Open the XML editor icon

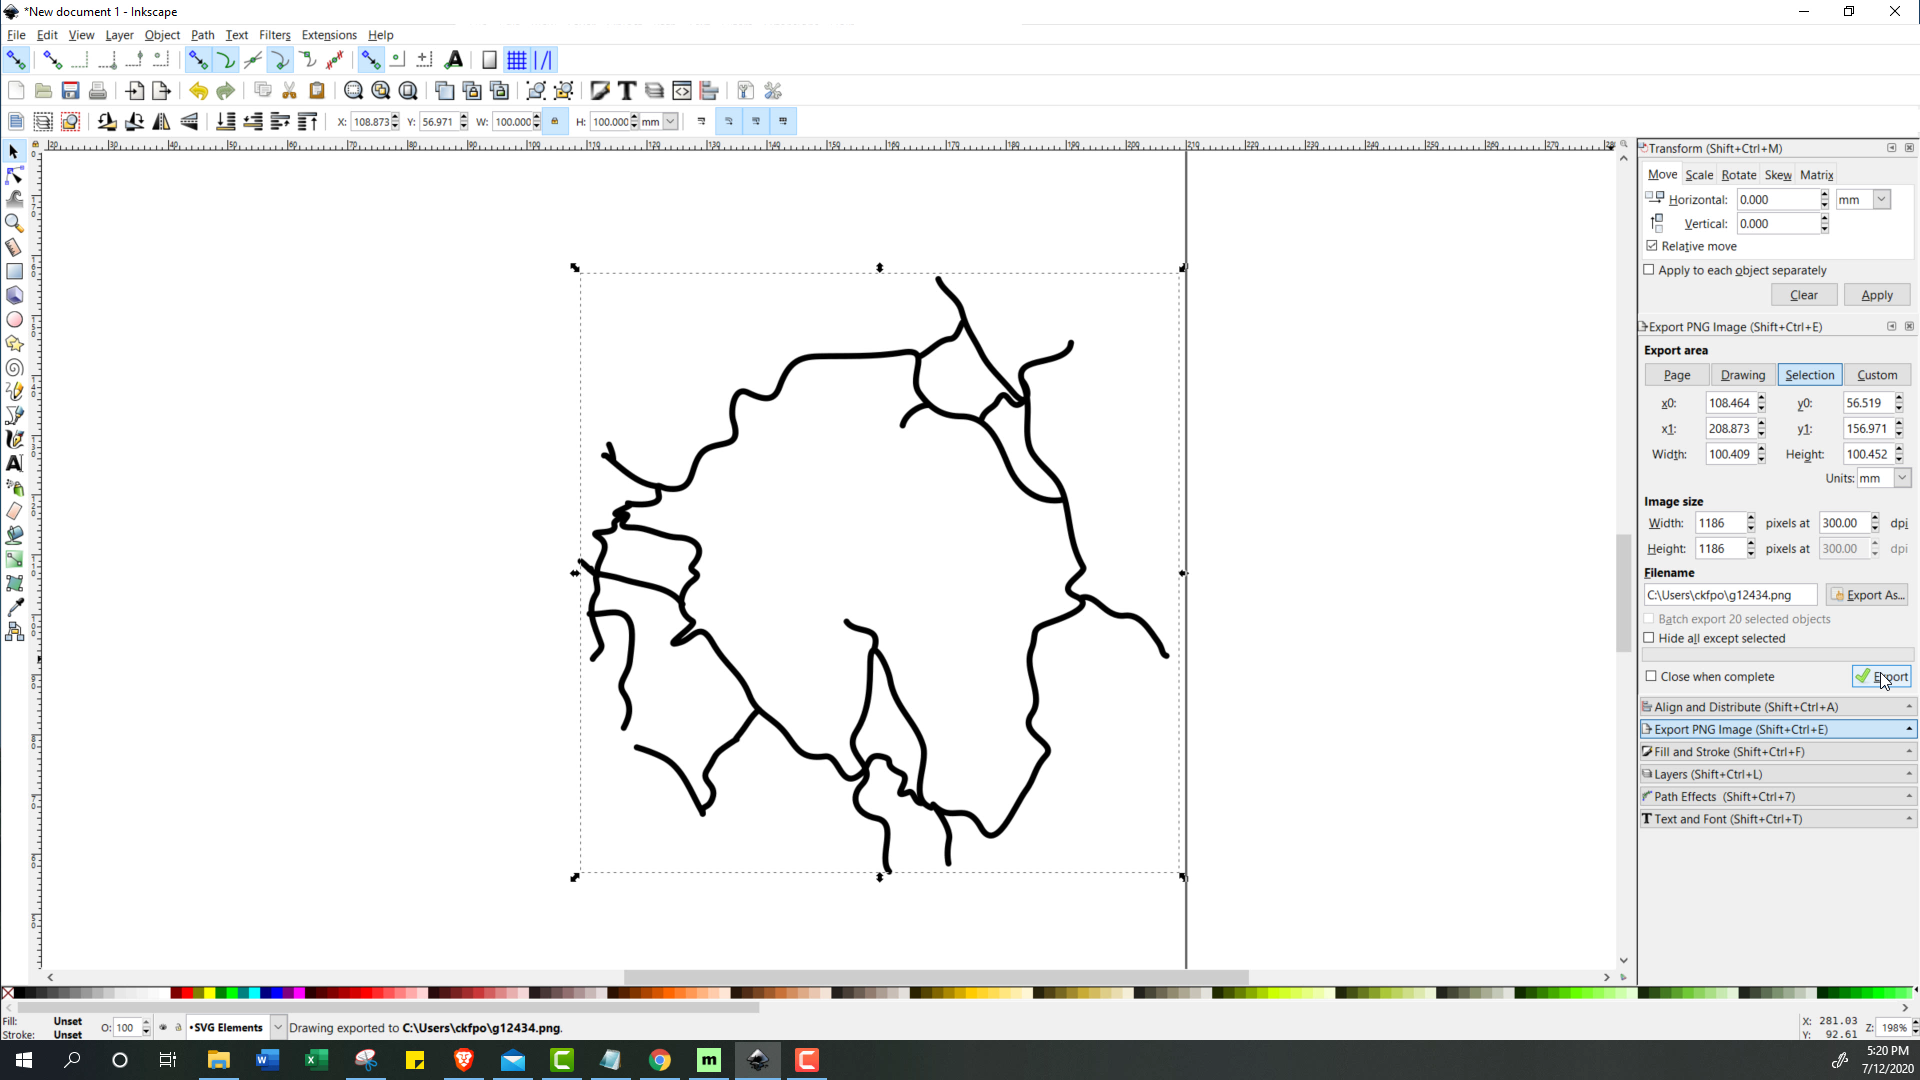pos(681,91)
